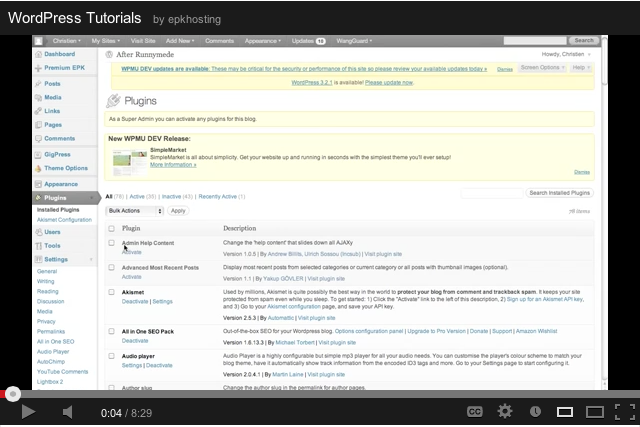Click the installed plugins search field

(x=492, y=193)
